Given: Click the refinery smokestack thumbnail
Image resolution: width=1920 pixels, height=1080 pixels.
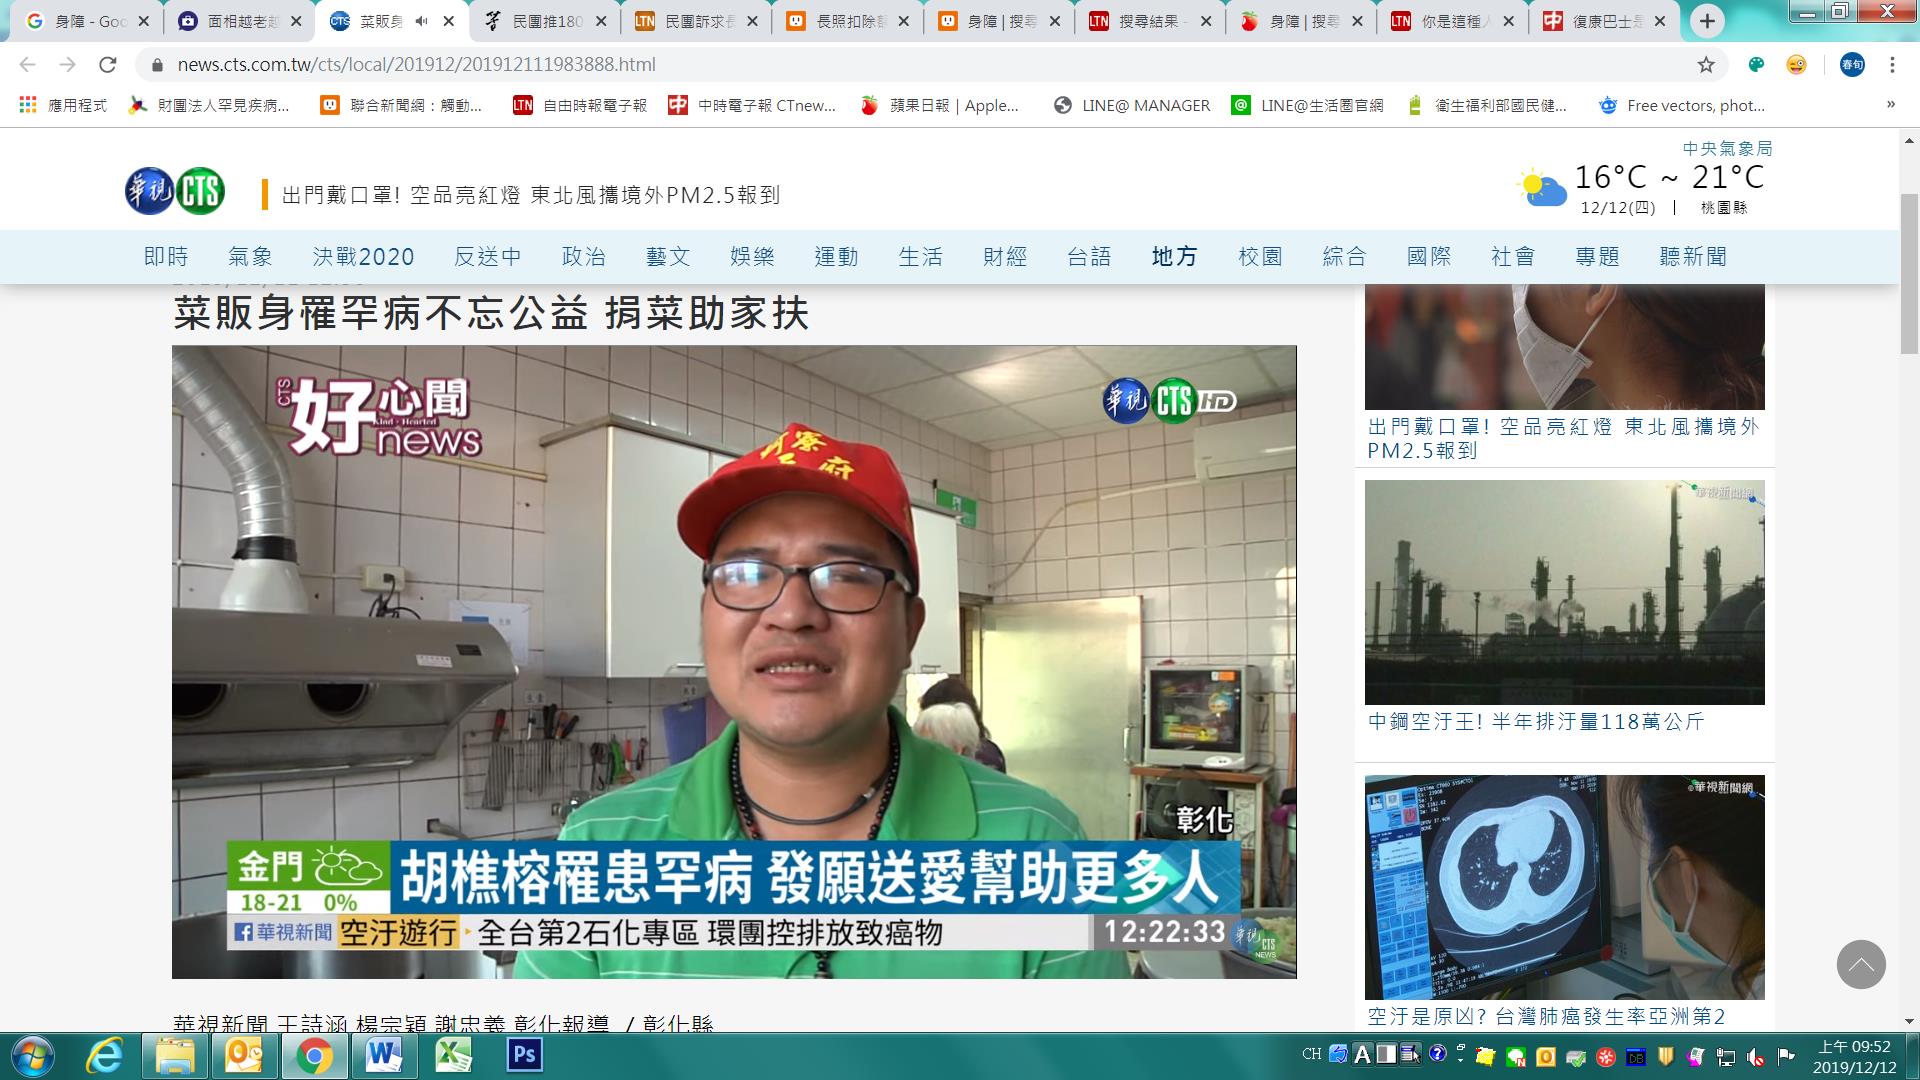Looking at the screenshot, I should (x=1564, y=592).
